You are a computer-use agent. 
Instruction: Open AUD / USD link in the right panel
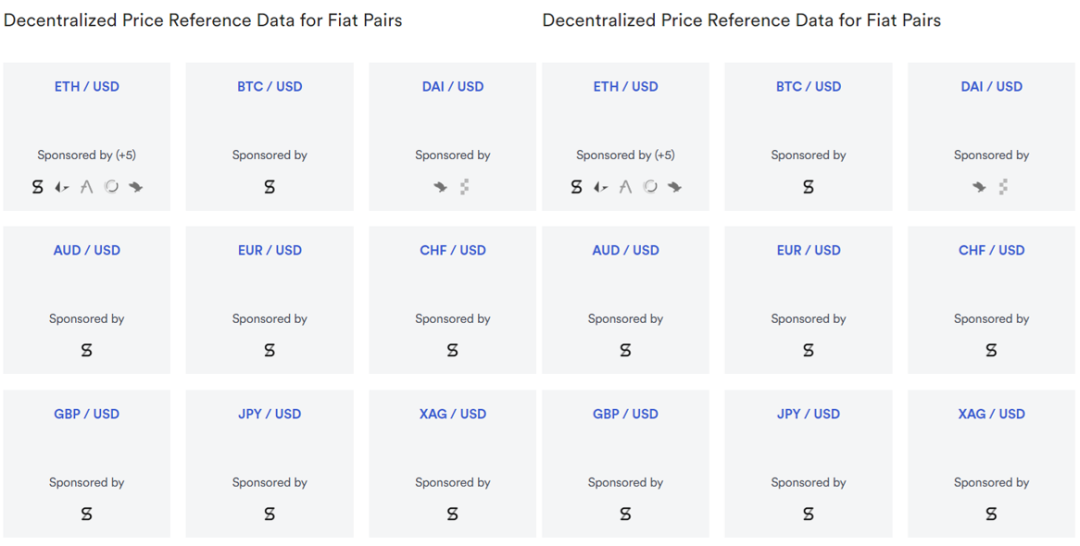(625, 250)
